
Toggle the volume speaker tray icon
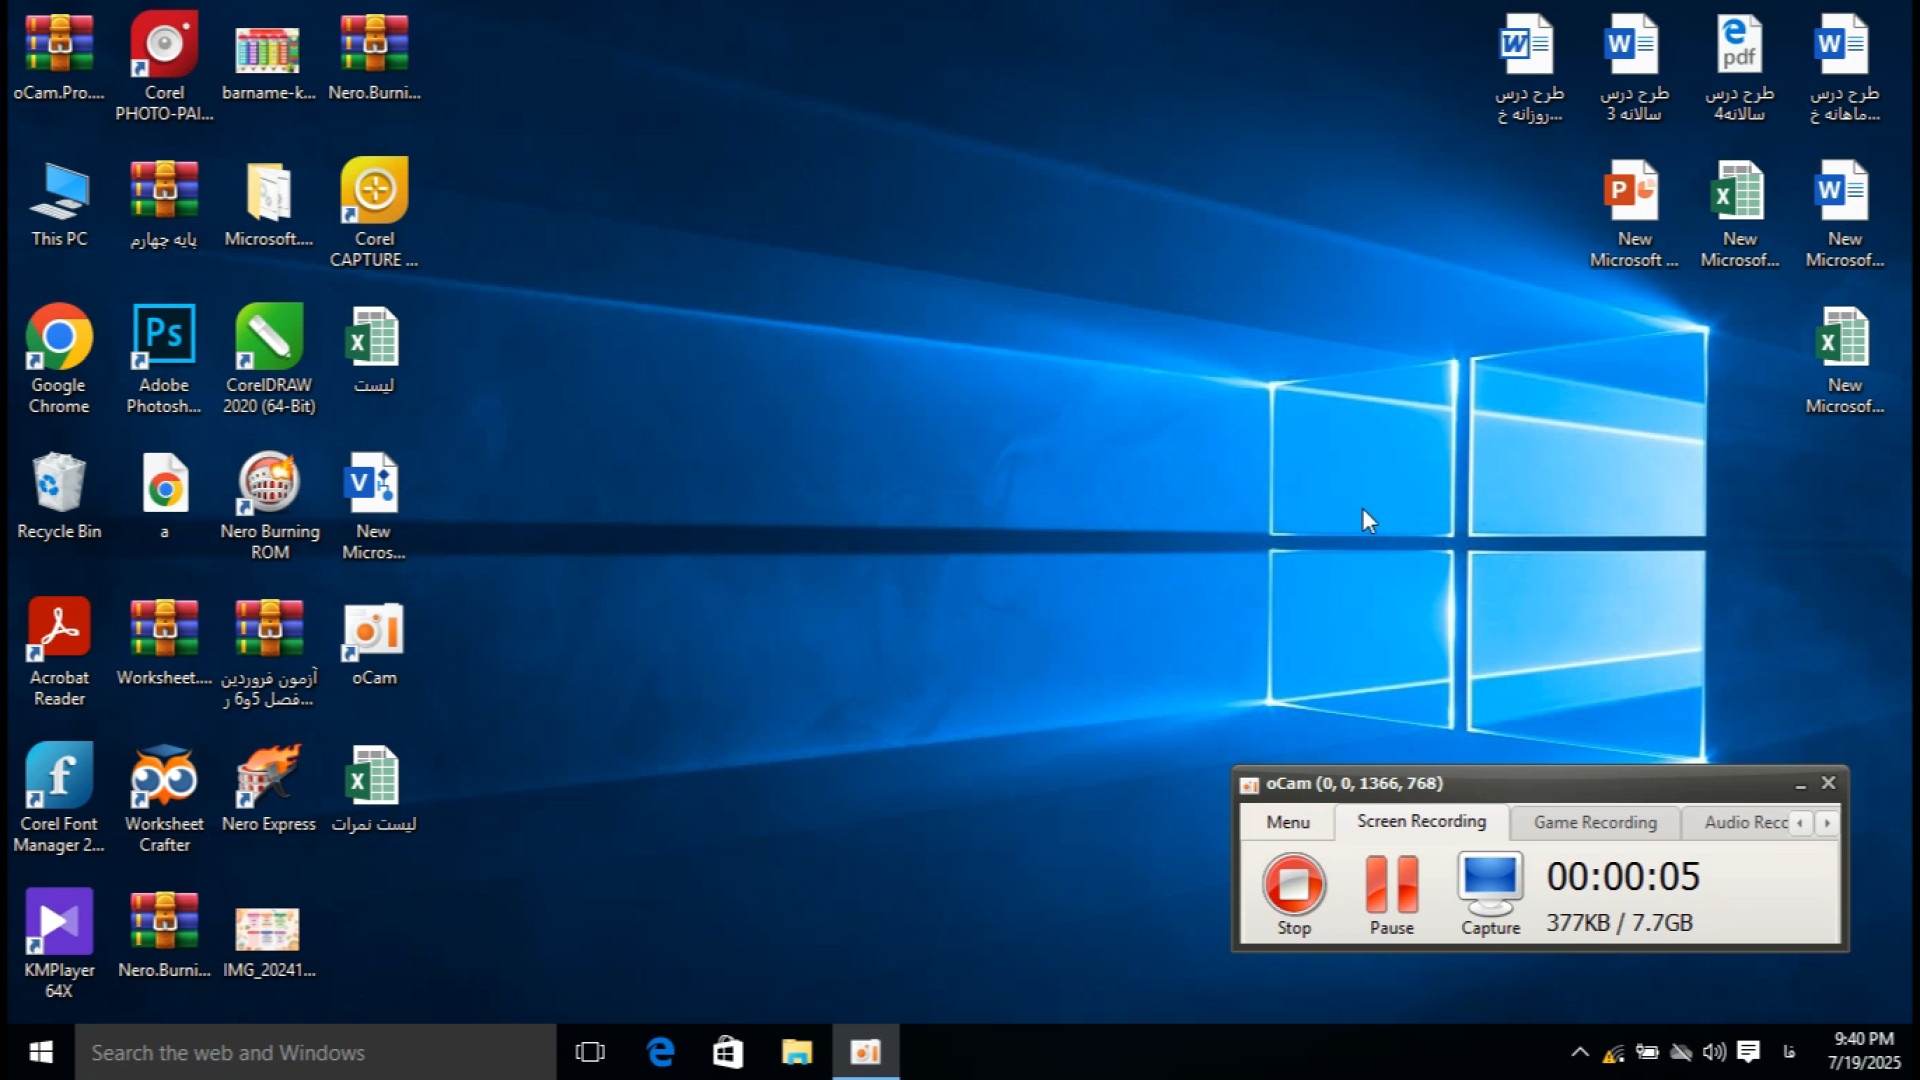[1714, 1052]
